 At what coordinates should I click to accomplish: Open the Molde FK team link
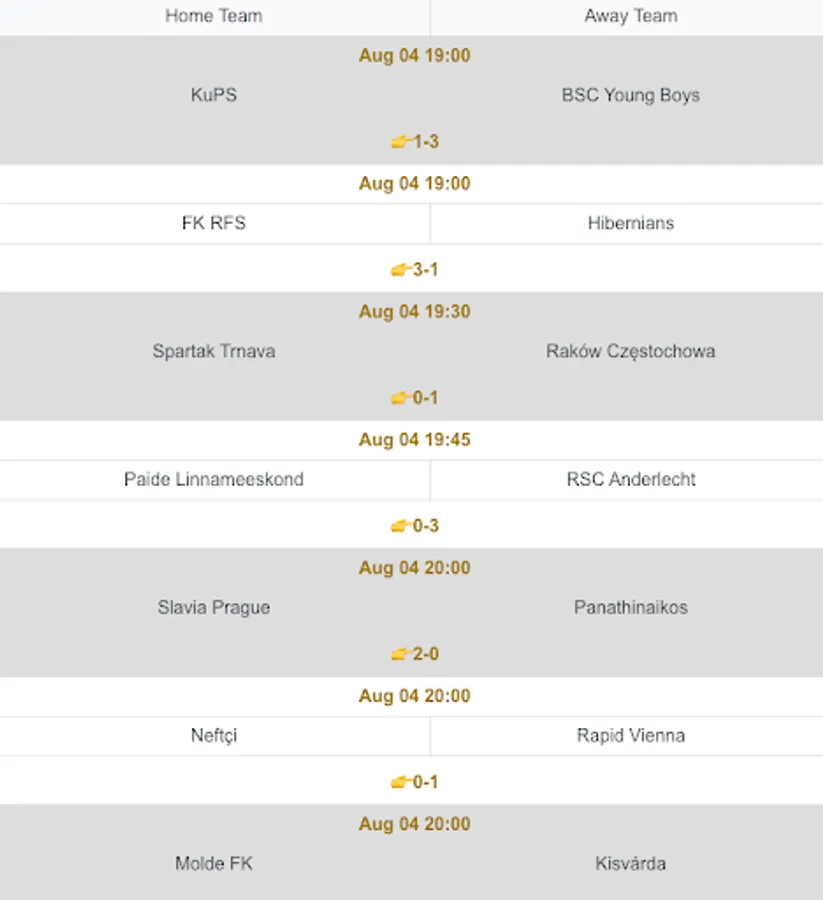coord(213,863)
